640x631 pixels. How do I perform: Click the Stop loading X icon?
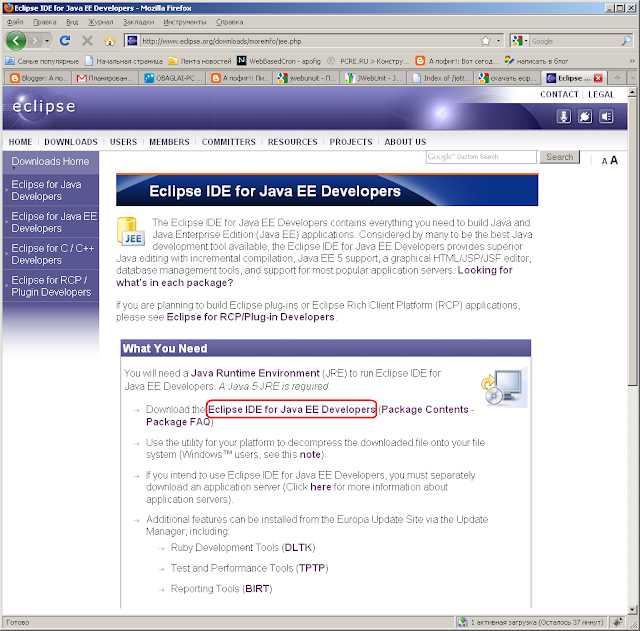[87, 41]
